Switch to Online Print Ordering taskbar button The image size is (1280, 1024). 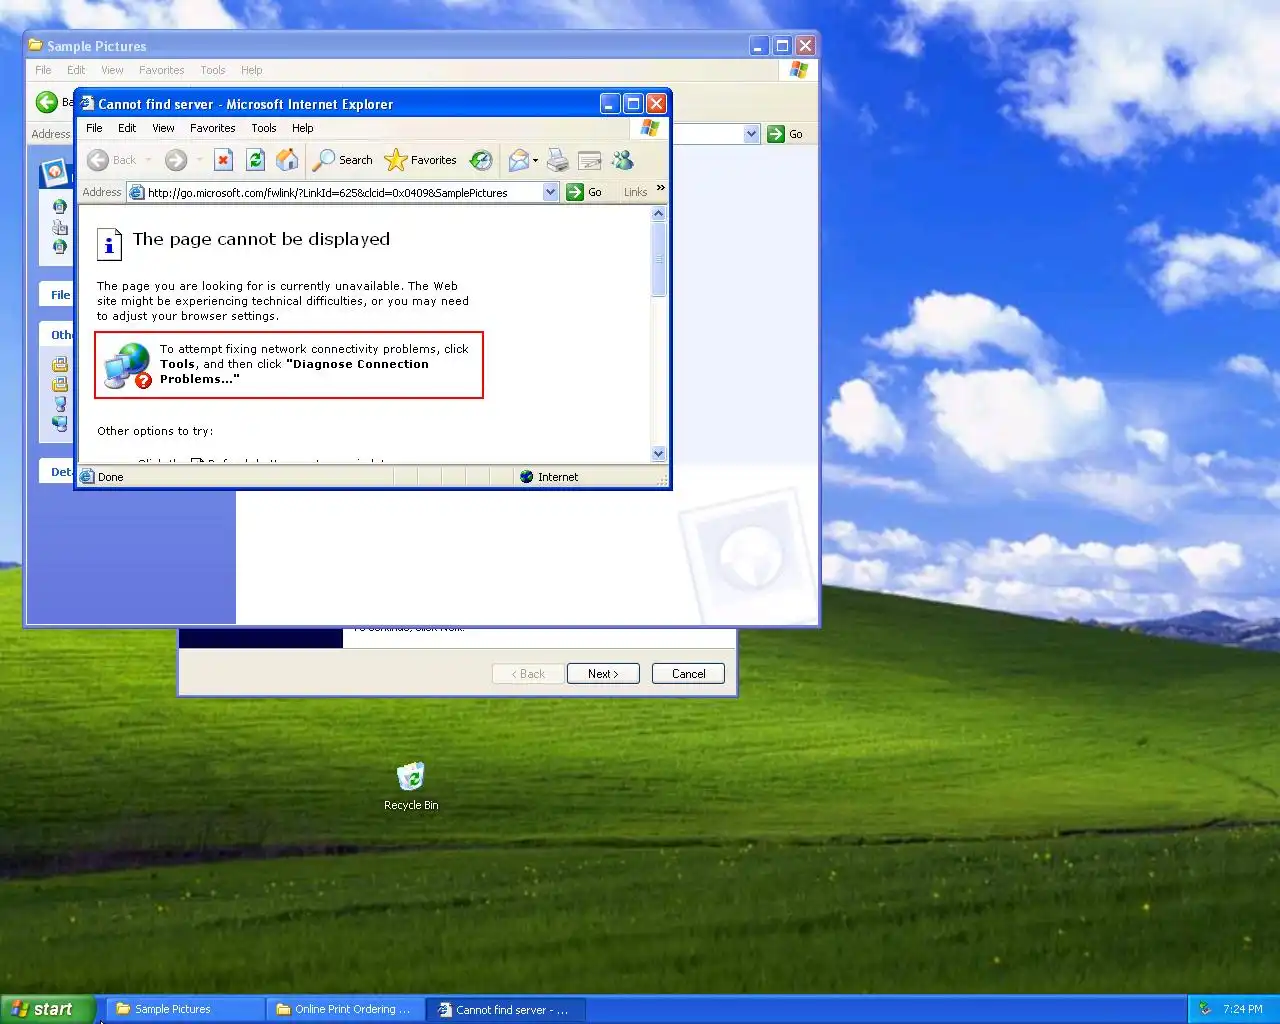click(345, 1009)
